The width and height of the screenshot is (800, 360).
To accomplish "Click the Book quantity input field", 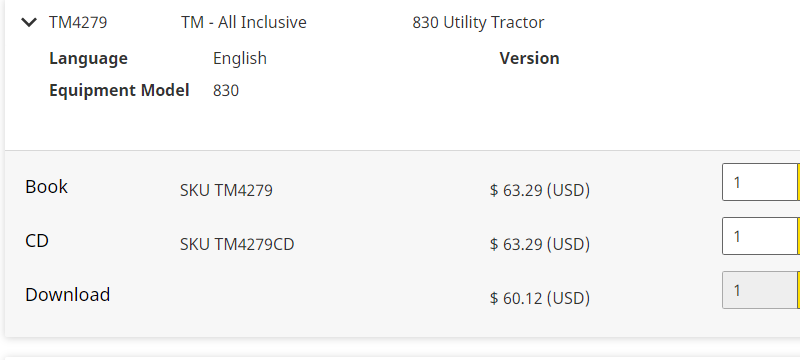I will [x=759, y=182].
